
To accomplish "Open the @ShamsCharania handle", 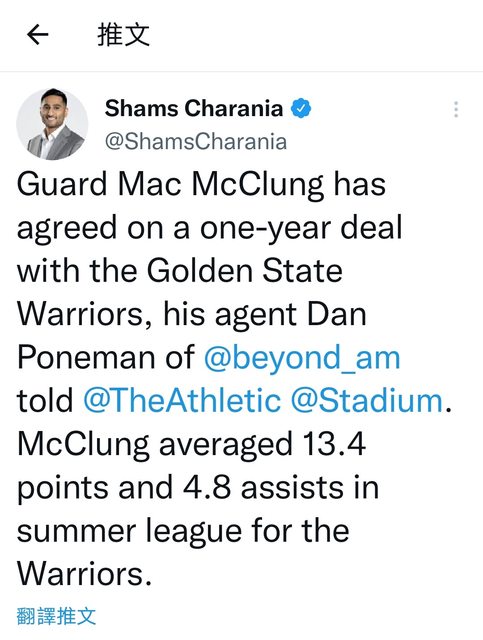I will tap(196, 142).
